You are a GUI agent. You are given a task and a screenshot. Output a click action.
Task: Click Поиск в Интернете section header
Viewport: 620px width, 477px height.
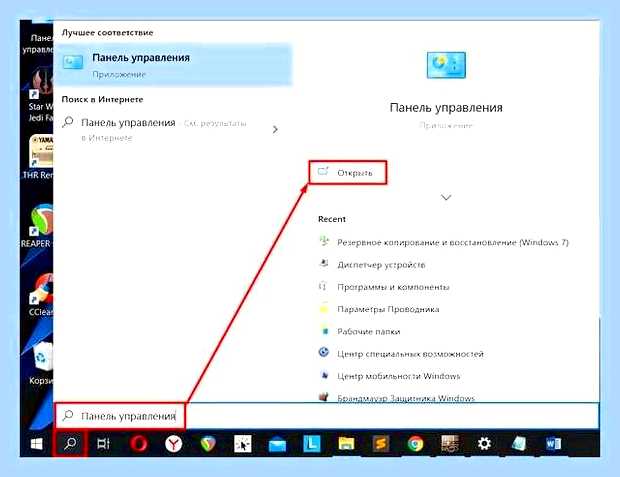102,99
